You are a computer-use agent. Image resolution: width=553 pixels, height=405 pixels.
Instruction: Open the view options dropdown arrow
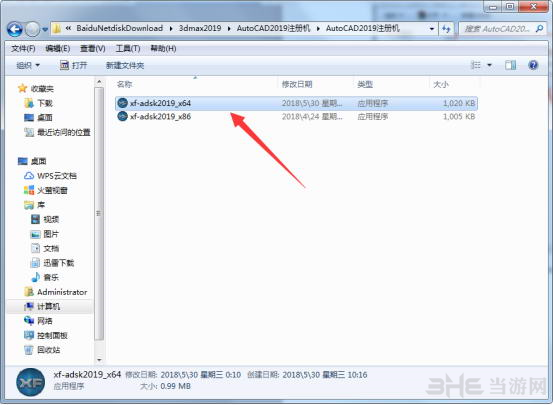(490, 65)
